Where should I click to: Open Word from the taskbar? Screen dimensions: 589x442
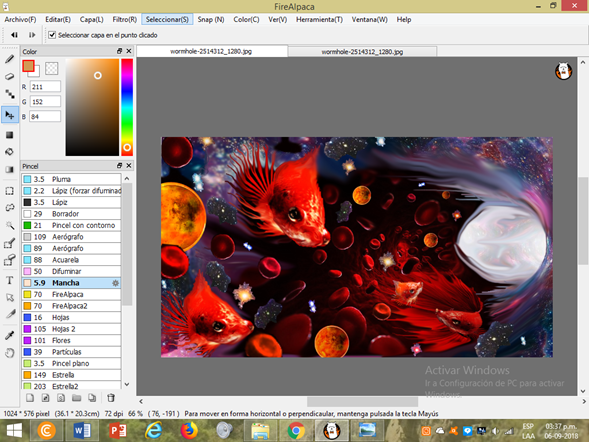pos(82,430)
